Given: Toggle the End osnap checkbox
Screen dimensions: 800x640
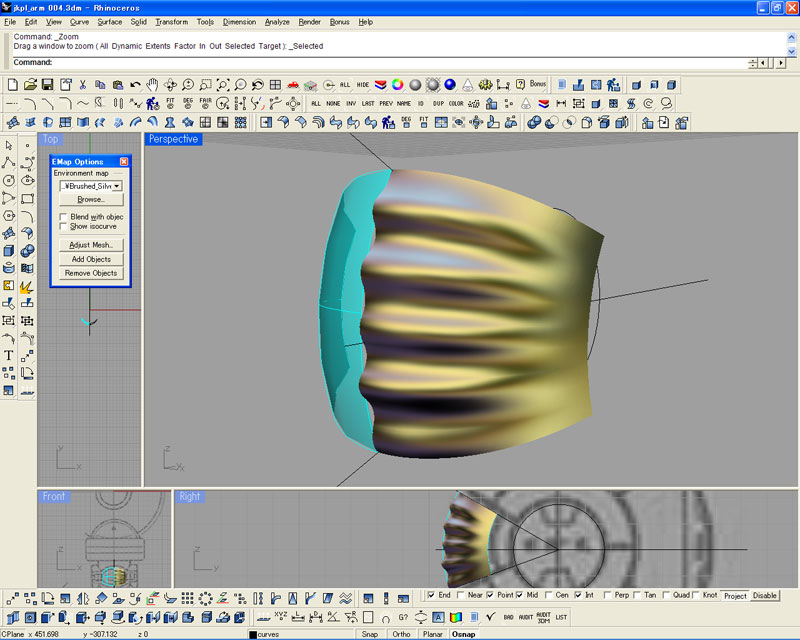Looking at the screenshot, I should coord(432,595).
